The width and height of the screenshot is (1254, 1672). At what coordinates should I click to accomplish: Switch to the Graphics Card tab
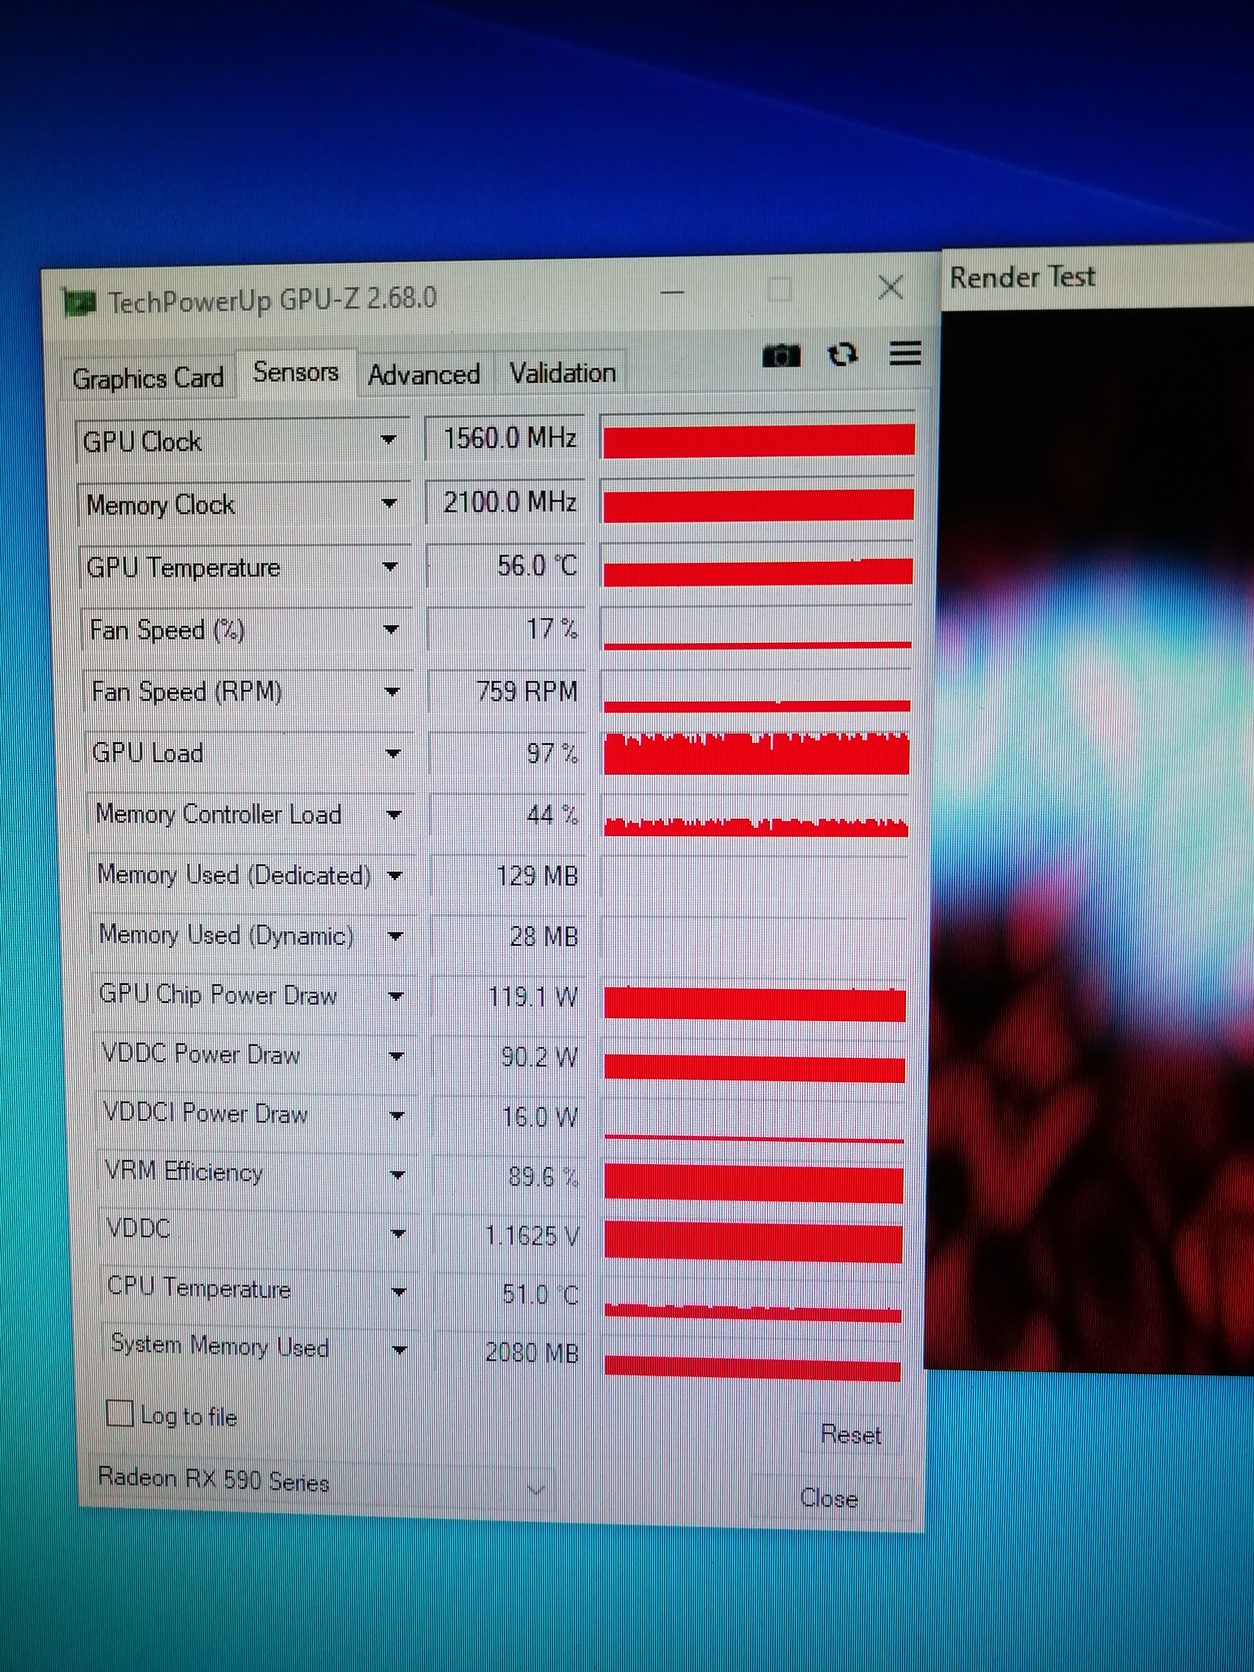point(148,378)
